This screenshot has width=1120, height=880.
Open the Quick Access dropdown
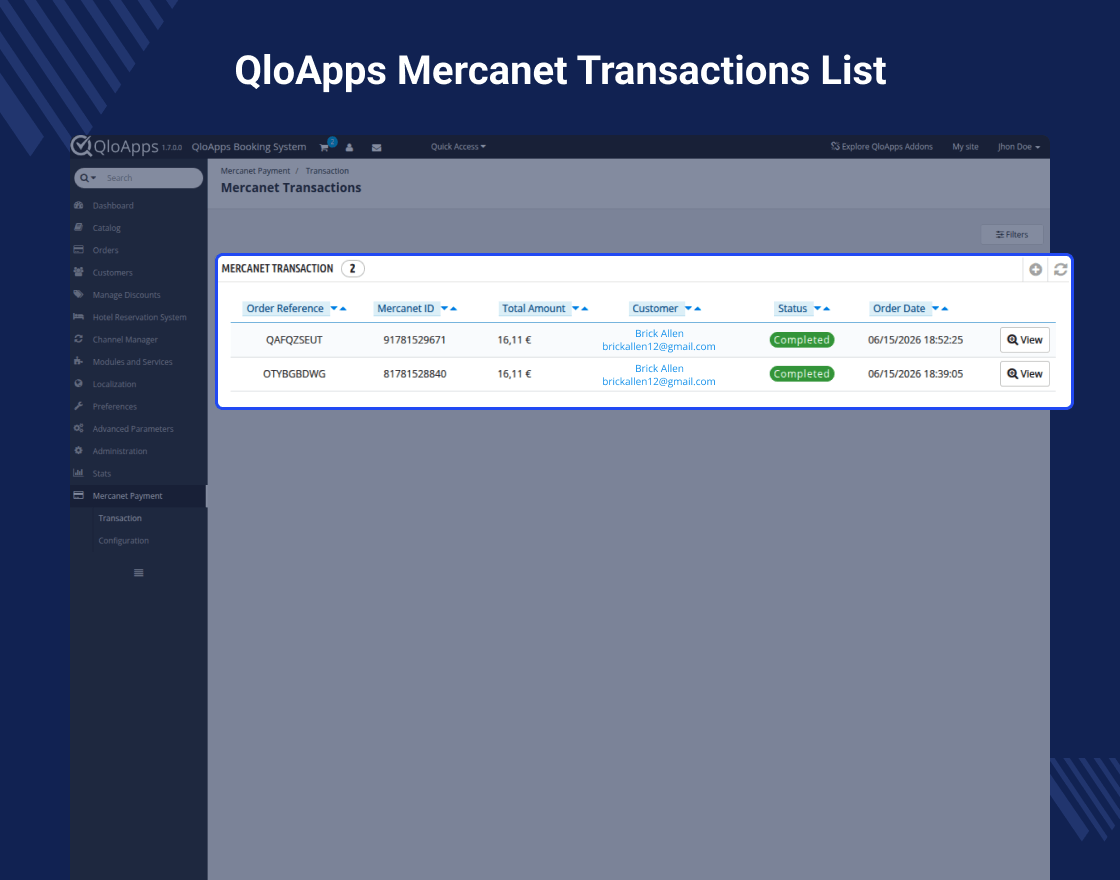(x=458, y=146)
